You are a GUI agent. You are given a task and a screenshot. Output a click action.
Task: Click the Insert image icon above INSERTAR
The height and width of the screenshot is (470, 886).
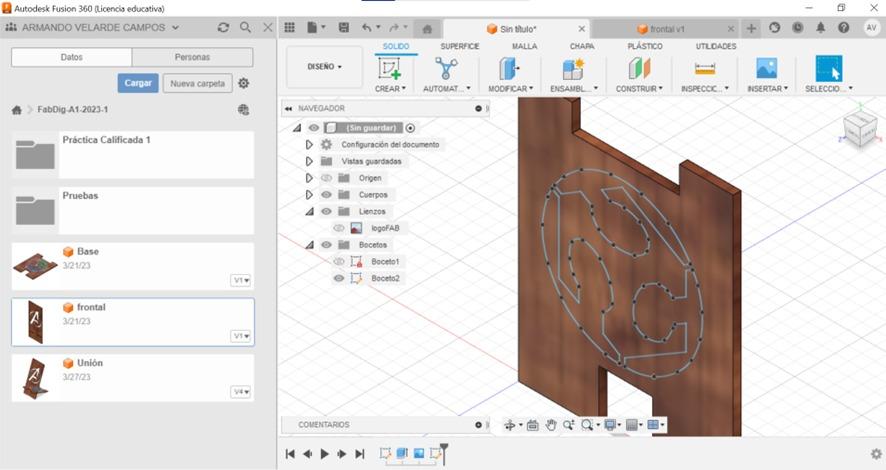pos(767,68)
